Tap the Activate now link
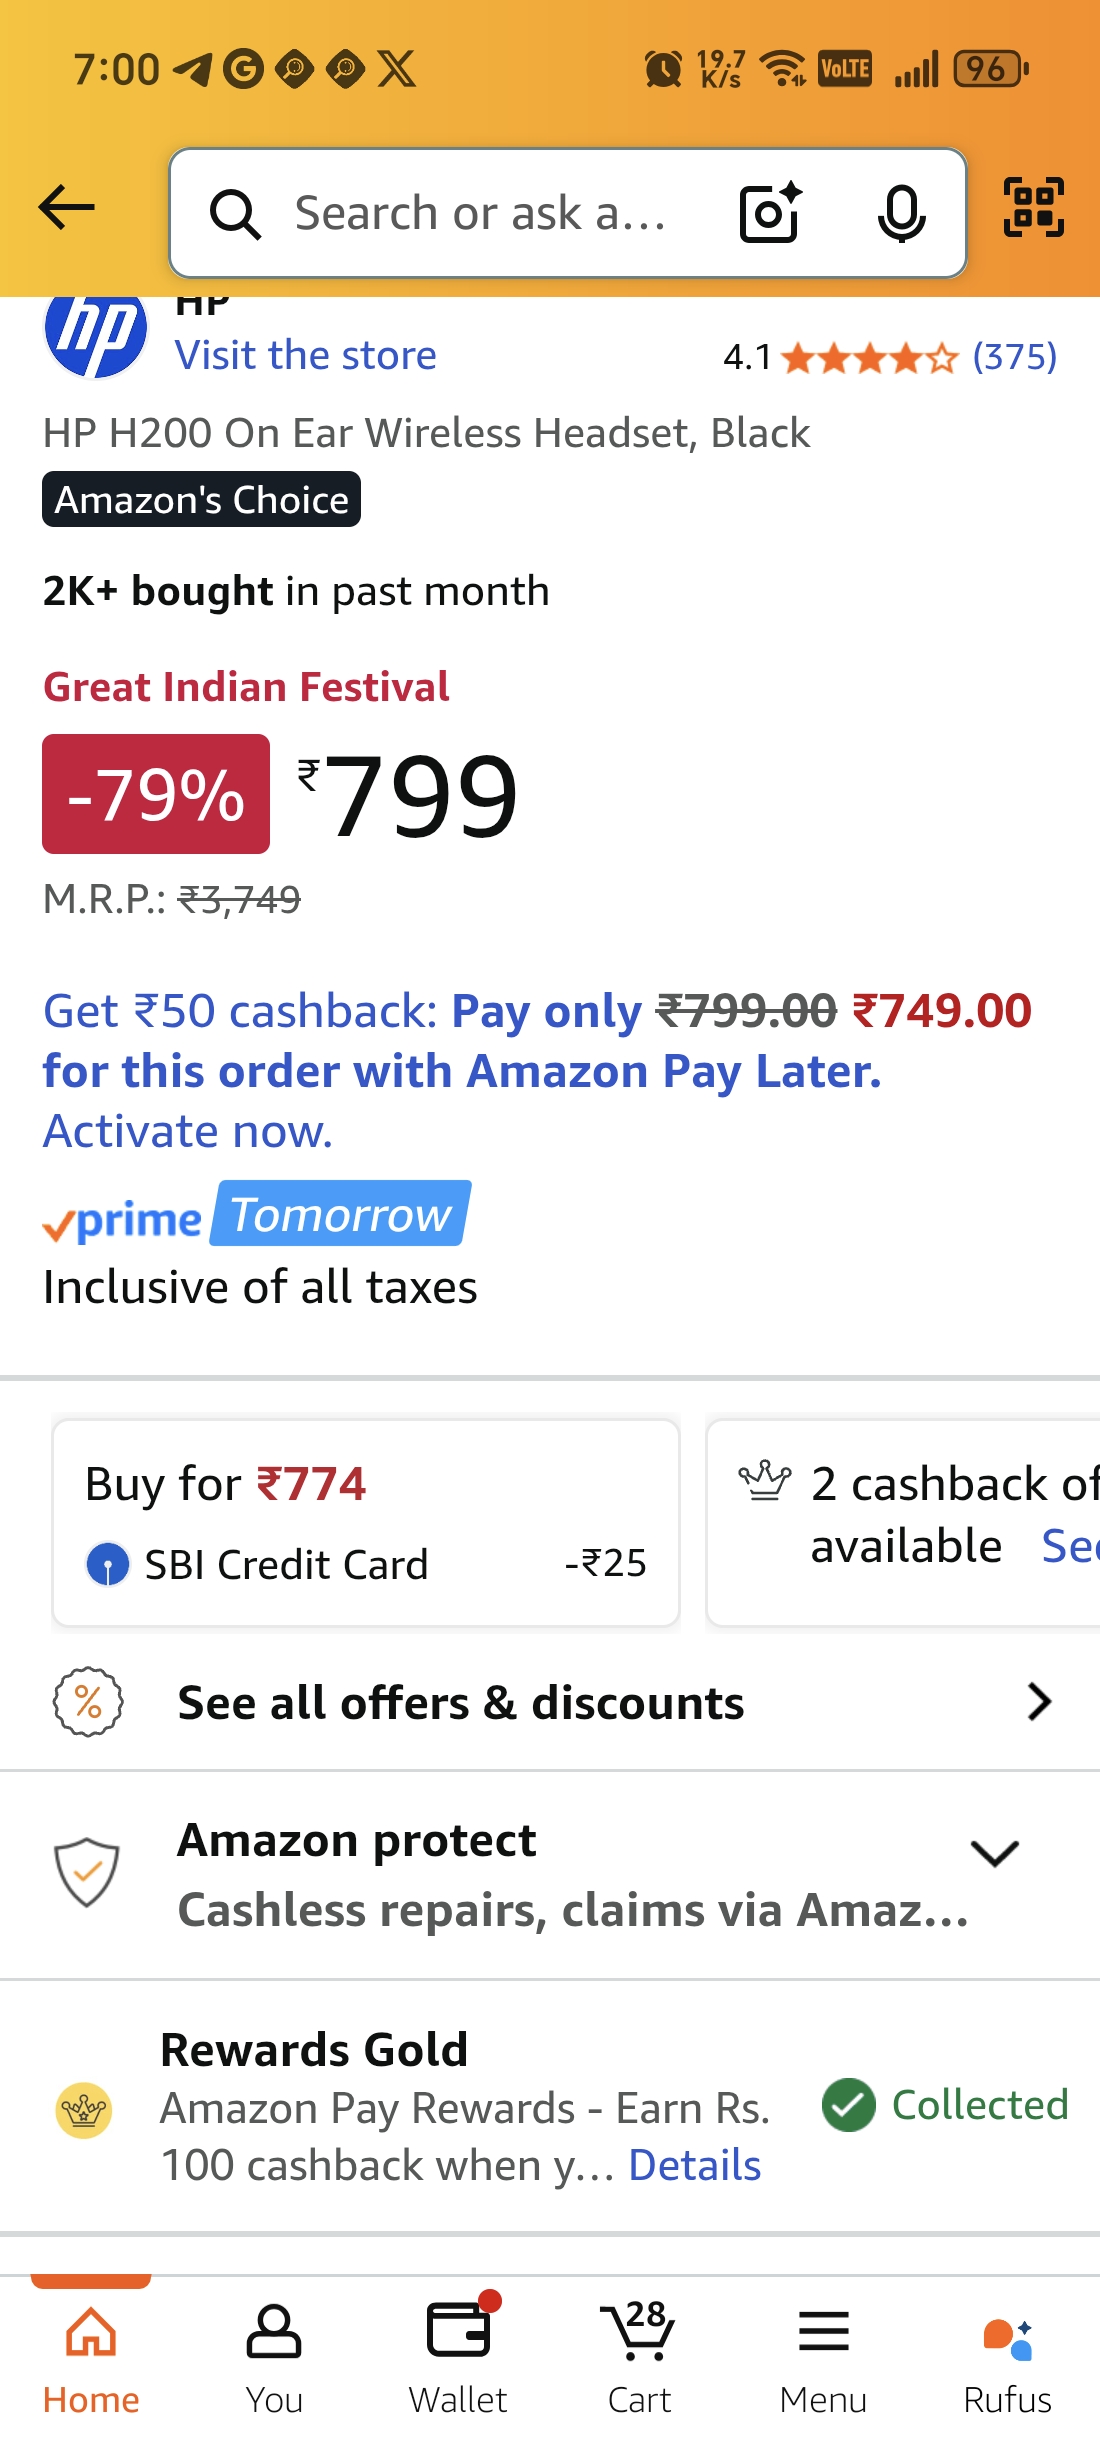 tap(188, 1131)
